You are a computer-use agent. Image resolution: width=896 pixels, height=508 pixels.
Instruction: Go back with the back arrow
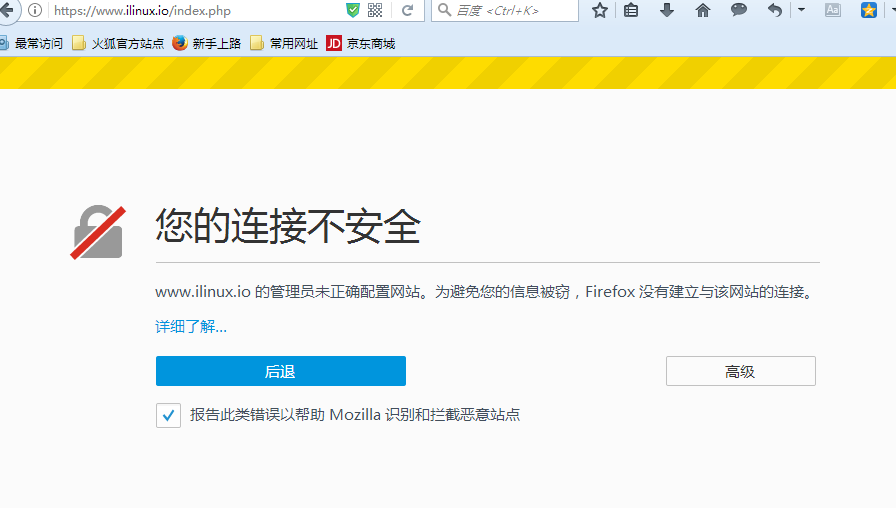6,10
